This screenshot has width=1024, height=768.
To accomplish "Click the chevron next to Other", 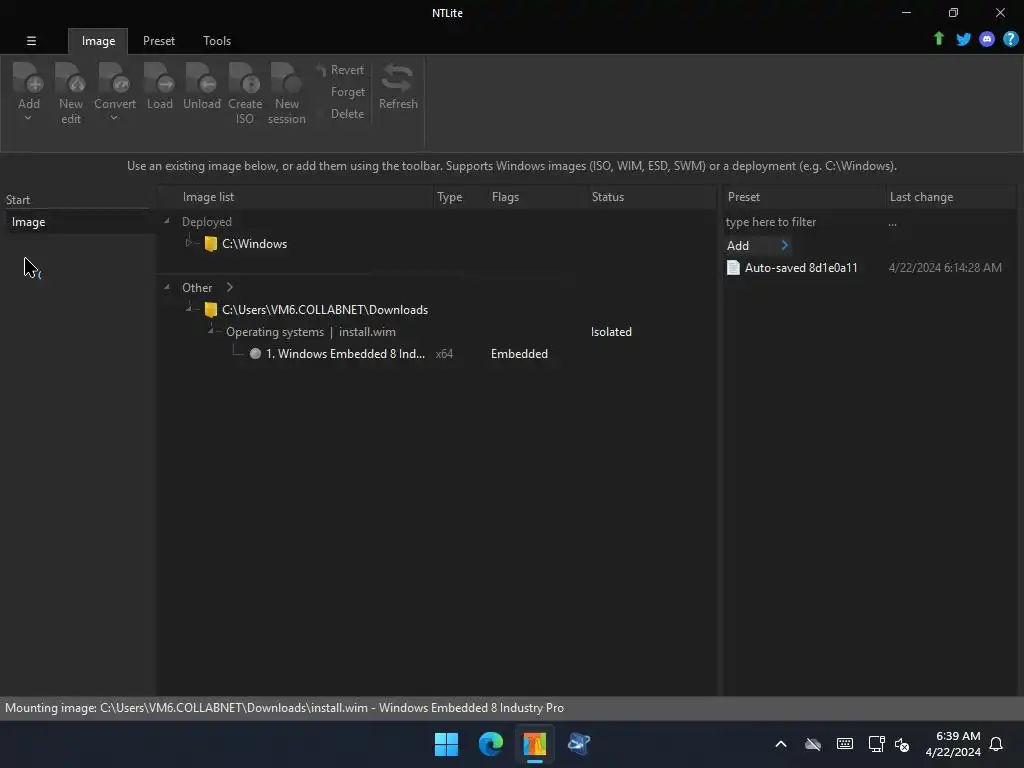I will (229, 287).
